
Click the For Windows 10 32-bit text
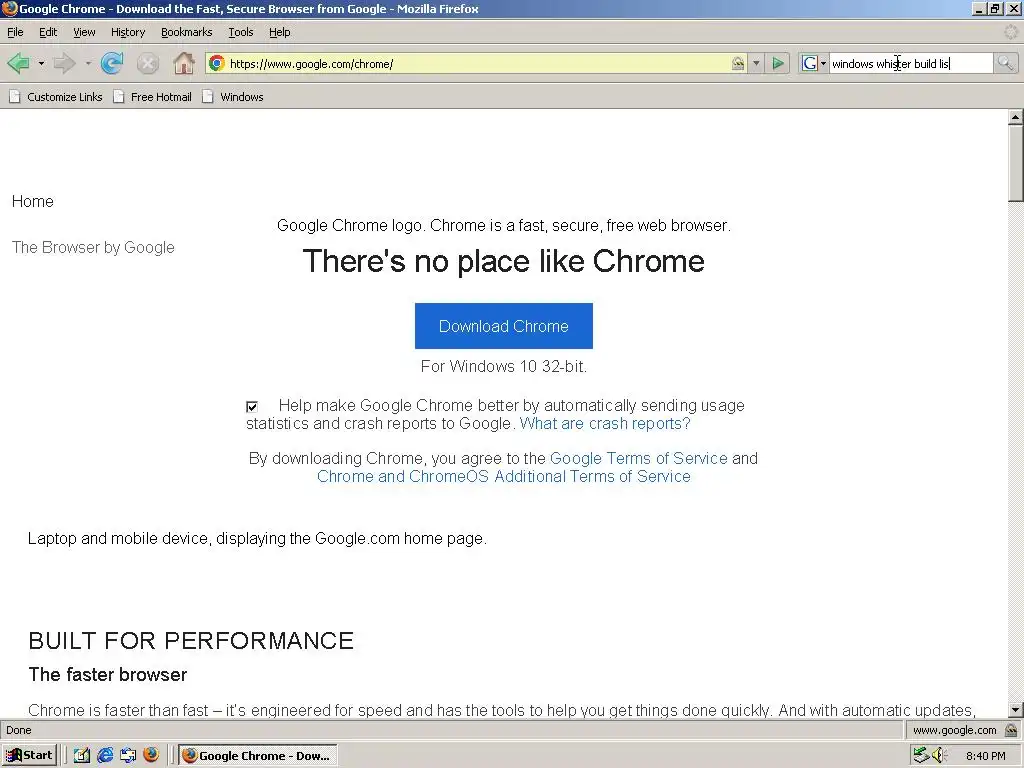pos(504,366)
